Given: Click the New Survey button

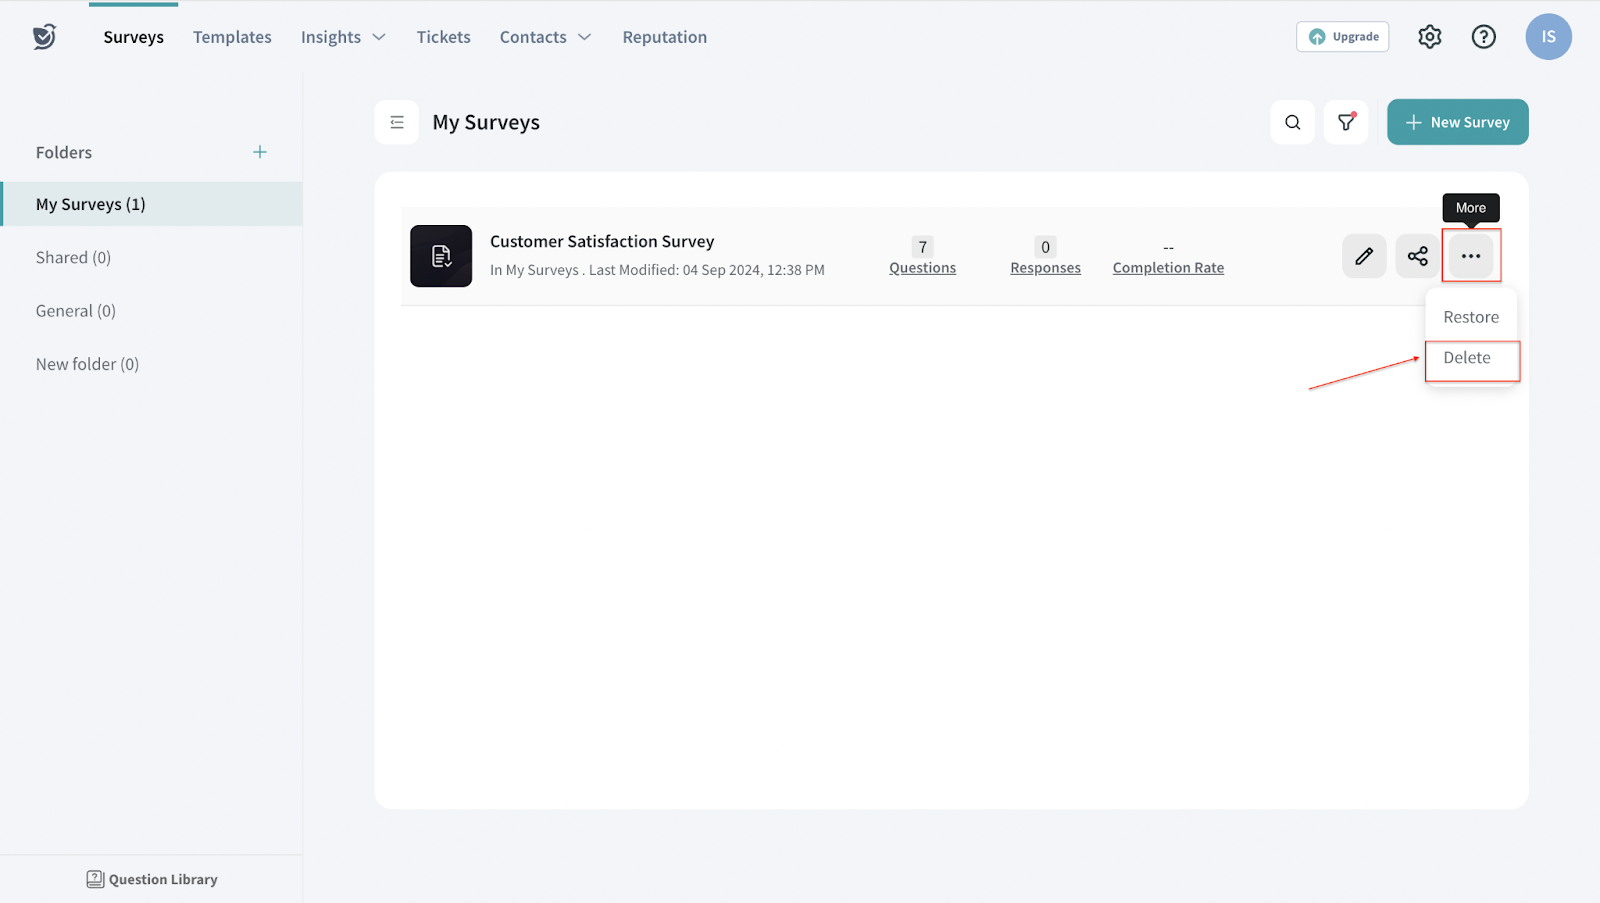Looking at the screenshot, I should point(1457,122).
